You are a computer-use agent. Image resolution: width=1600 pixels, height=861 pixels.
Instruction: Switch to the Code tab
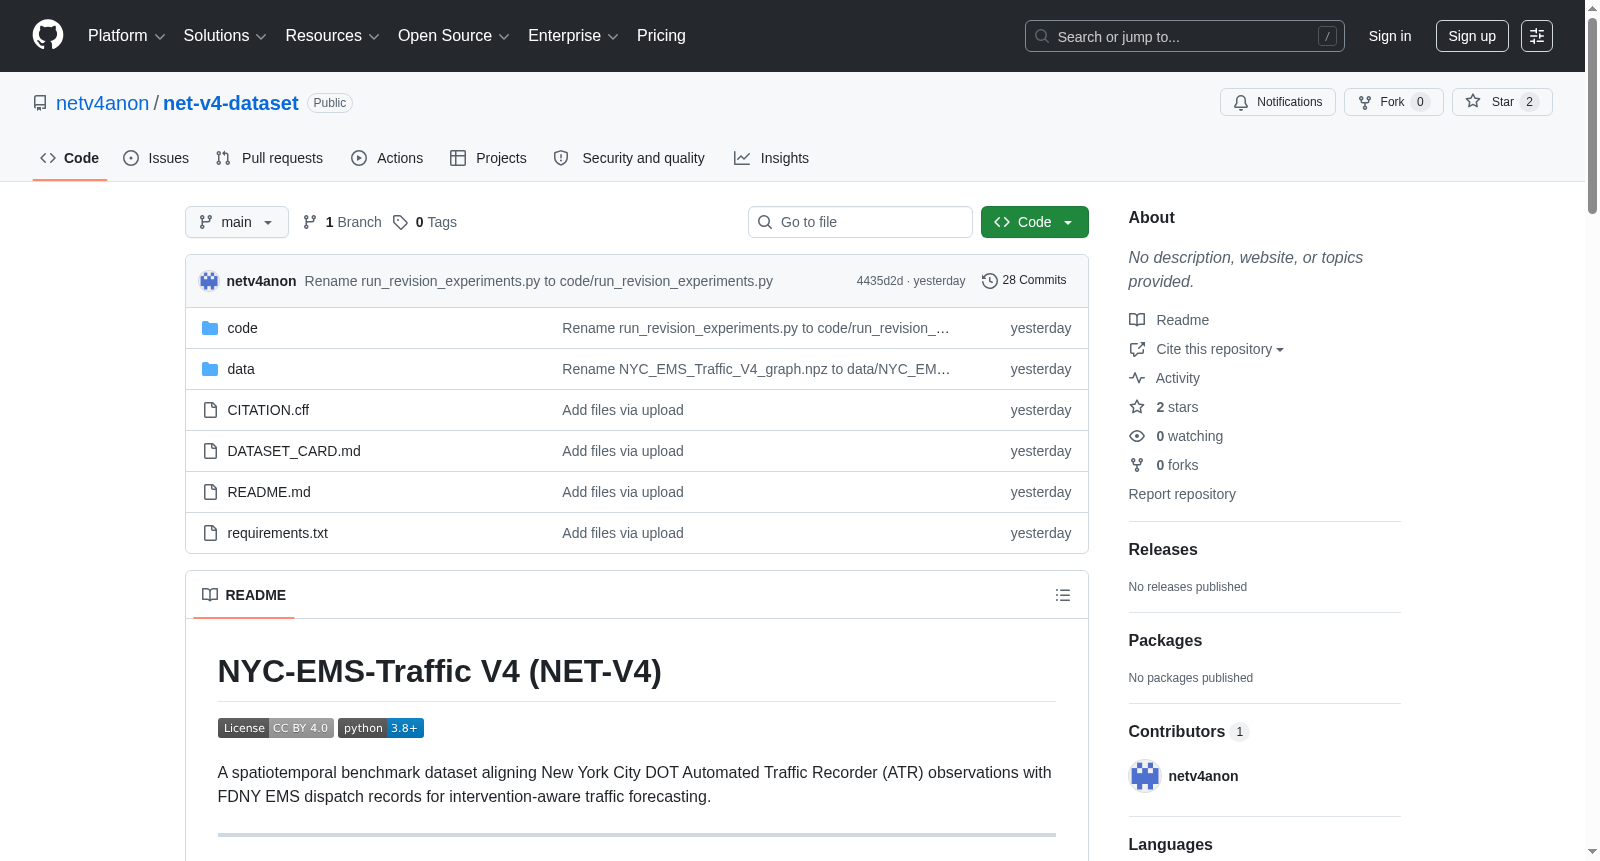(70, 158)
